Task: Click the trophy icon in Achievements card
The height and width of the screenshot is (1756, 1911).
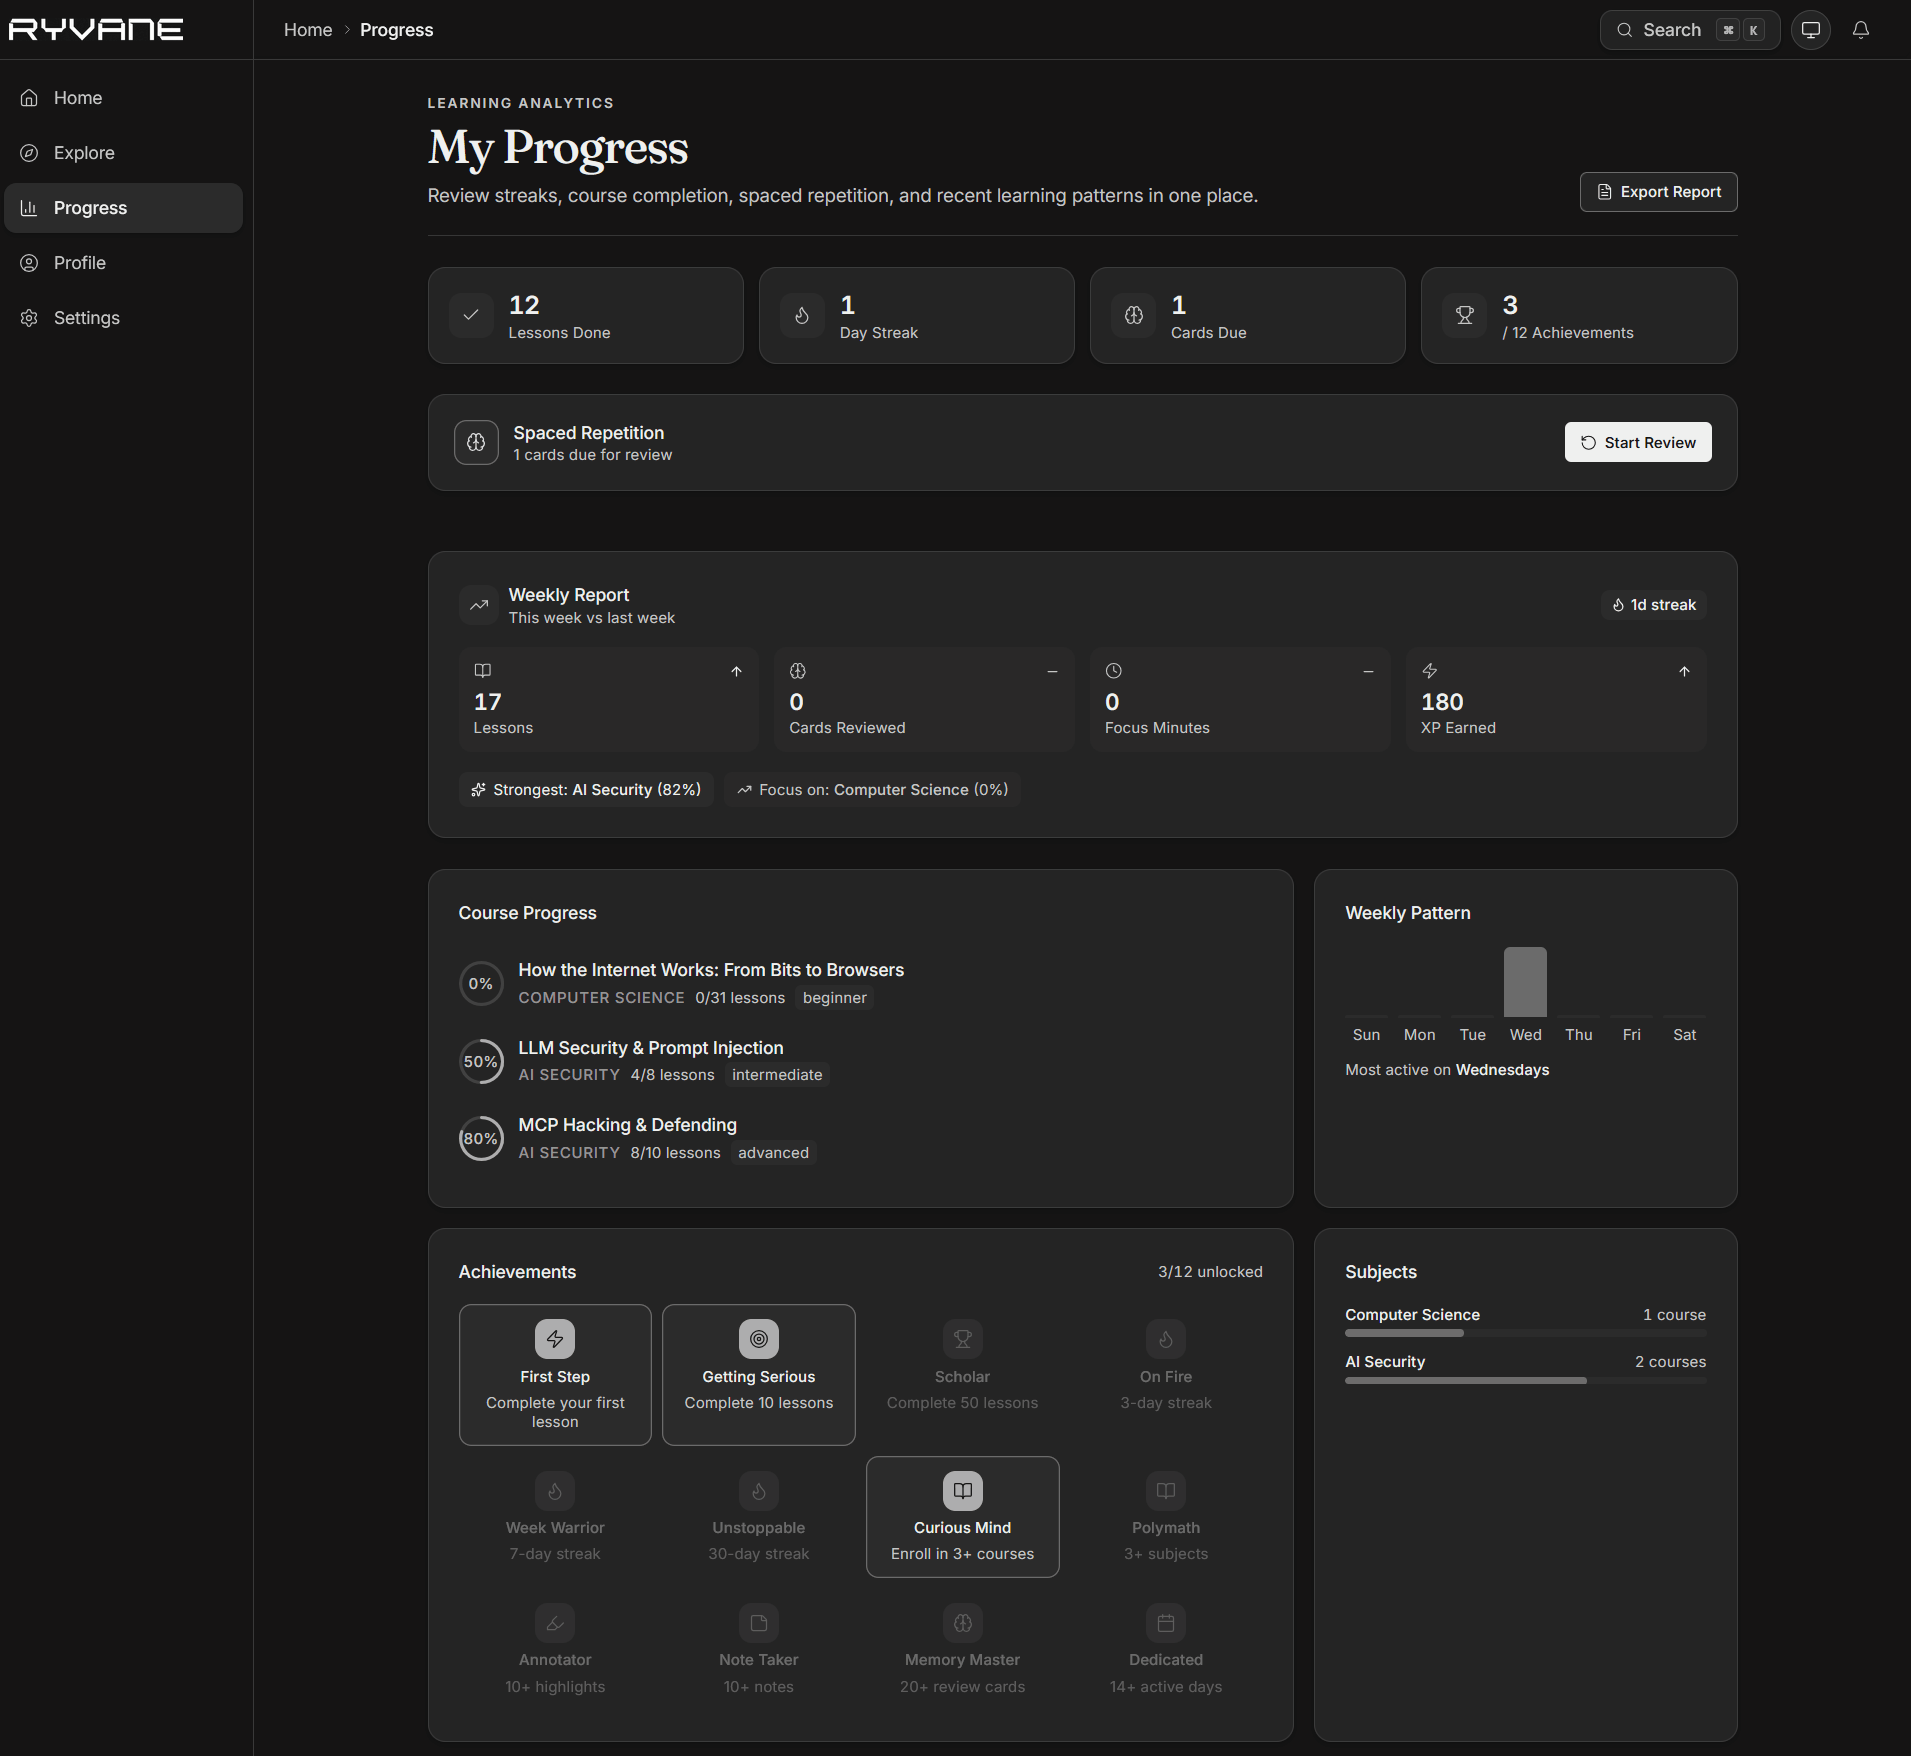Action: (1464, 316)
